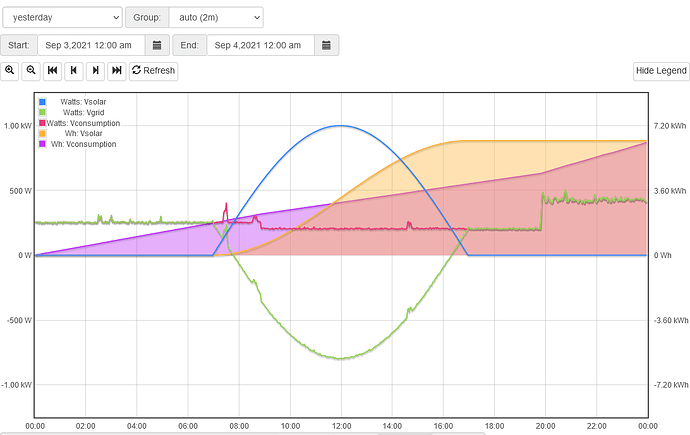690x435 pixels.
Task: Open the Group 'auto (2m)' dropdown
Action: click(216, 18)
